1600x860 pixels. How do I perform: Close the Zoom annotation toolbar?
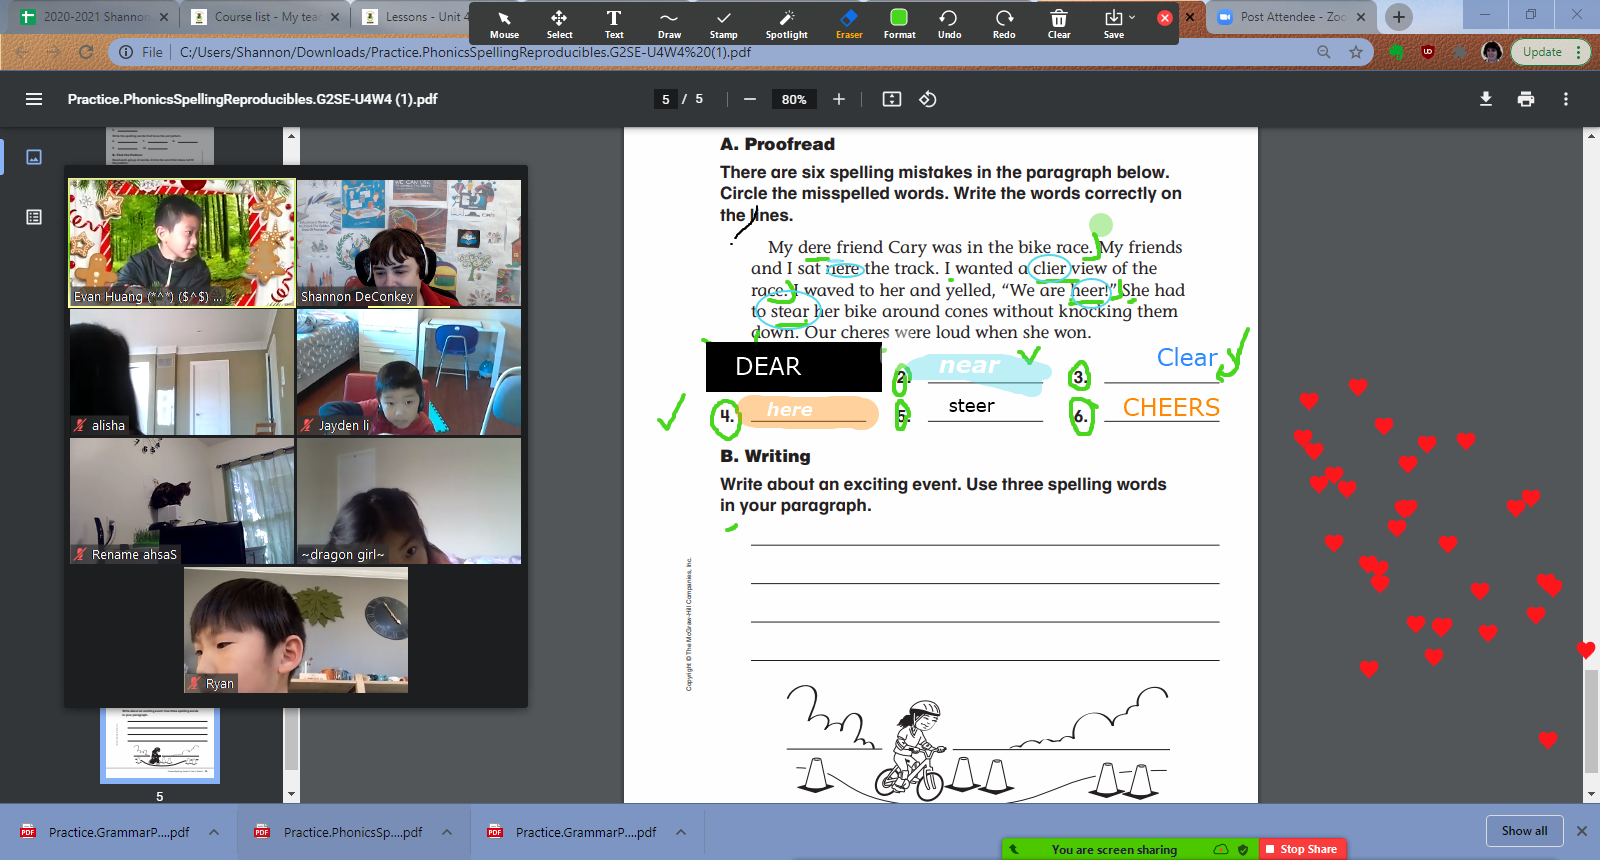pyautogui.click(x=1165, y=18)
